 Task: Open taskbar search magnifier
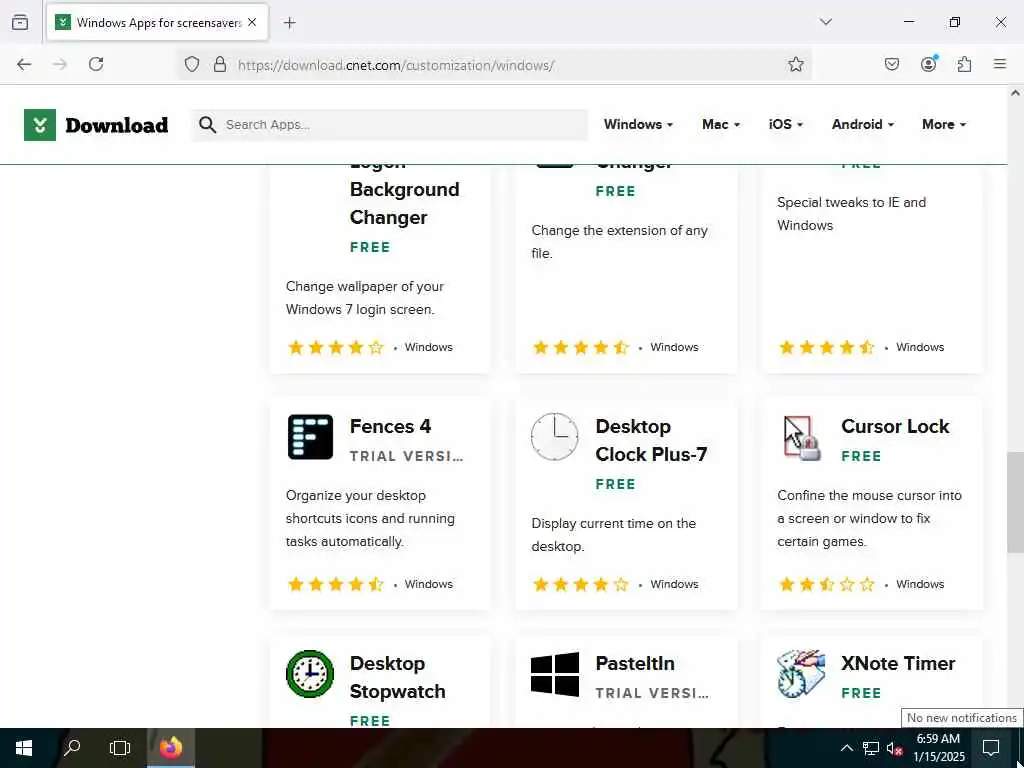[x=72, y=748]
